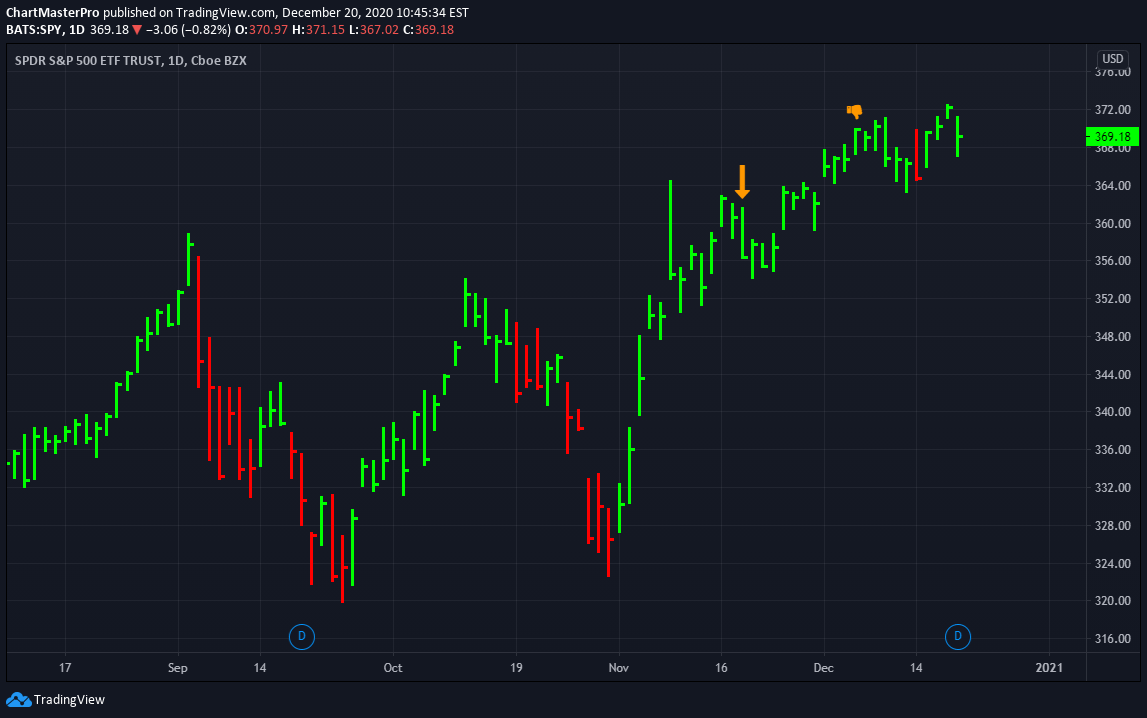The width and height of the screenshot is (1147, 718).
Task: Click the TradingView cloud logo icon
Action: [x=18, y=700]
